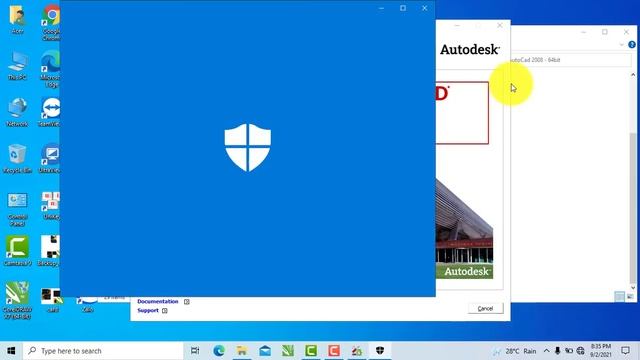The image size is (640, 360).
Task: Select the Zalo desktop shortcut
Action: (x=87, y=304)
